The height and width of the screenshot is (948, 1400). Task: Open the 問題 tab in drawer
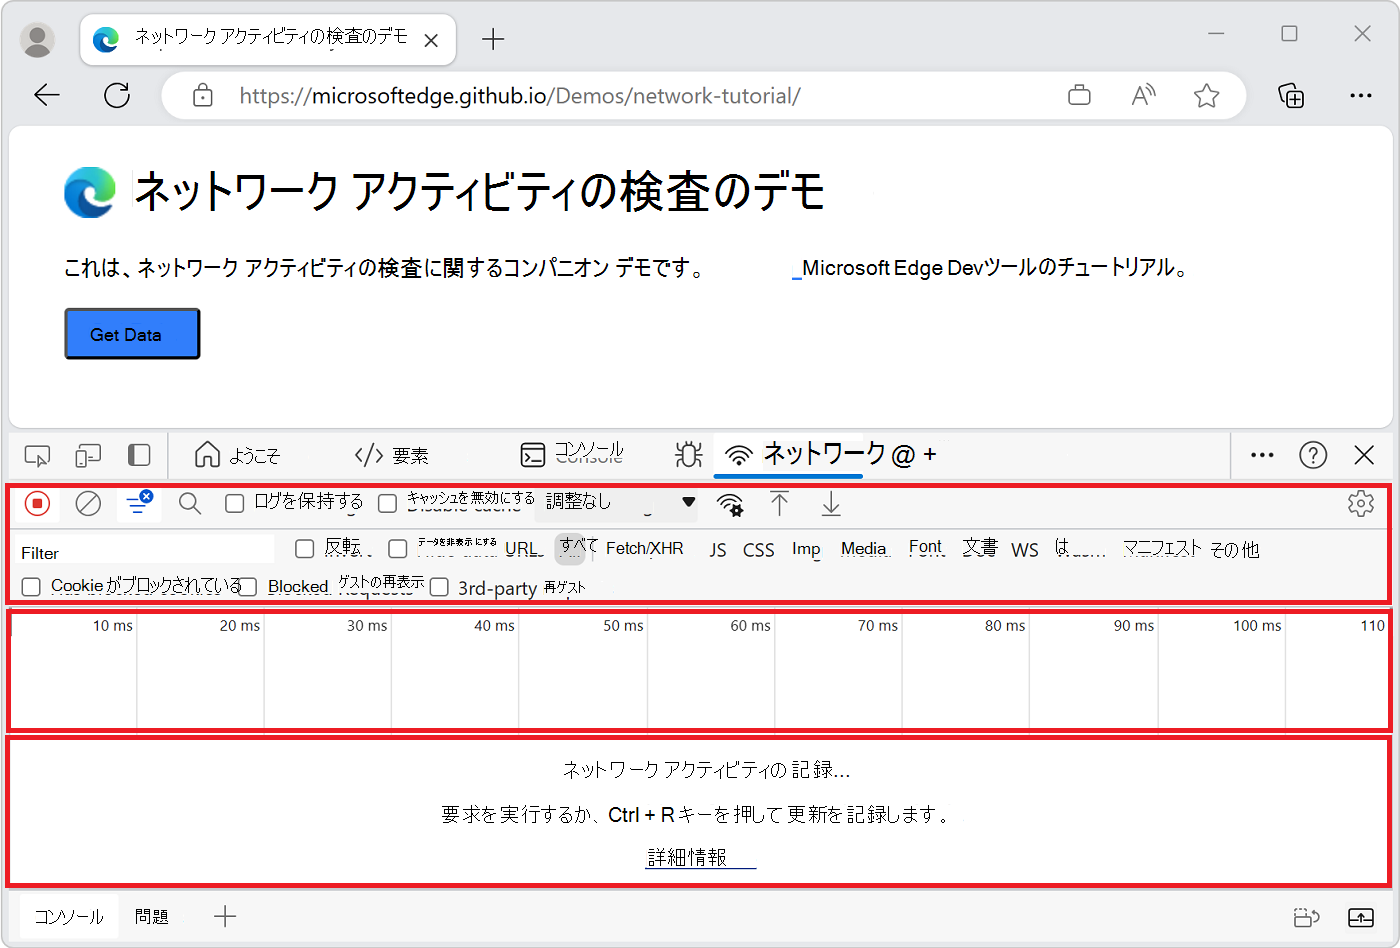click(x=152, y=916)
